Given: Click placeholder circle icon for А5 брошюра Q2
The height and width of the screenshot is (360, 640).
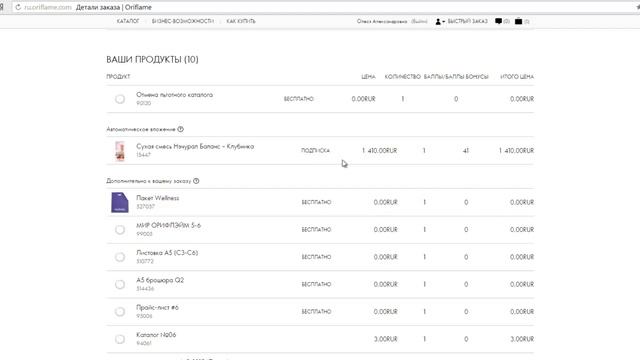Looking at the screenshot, I should [x=120, y=284].
